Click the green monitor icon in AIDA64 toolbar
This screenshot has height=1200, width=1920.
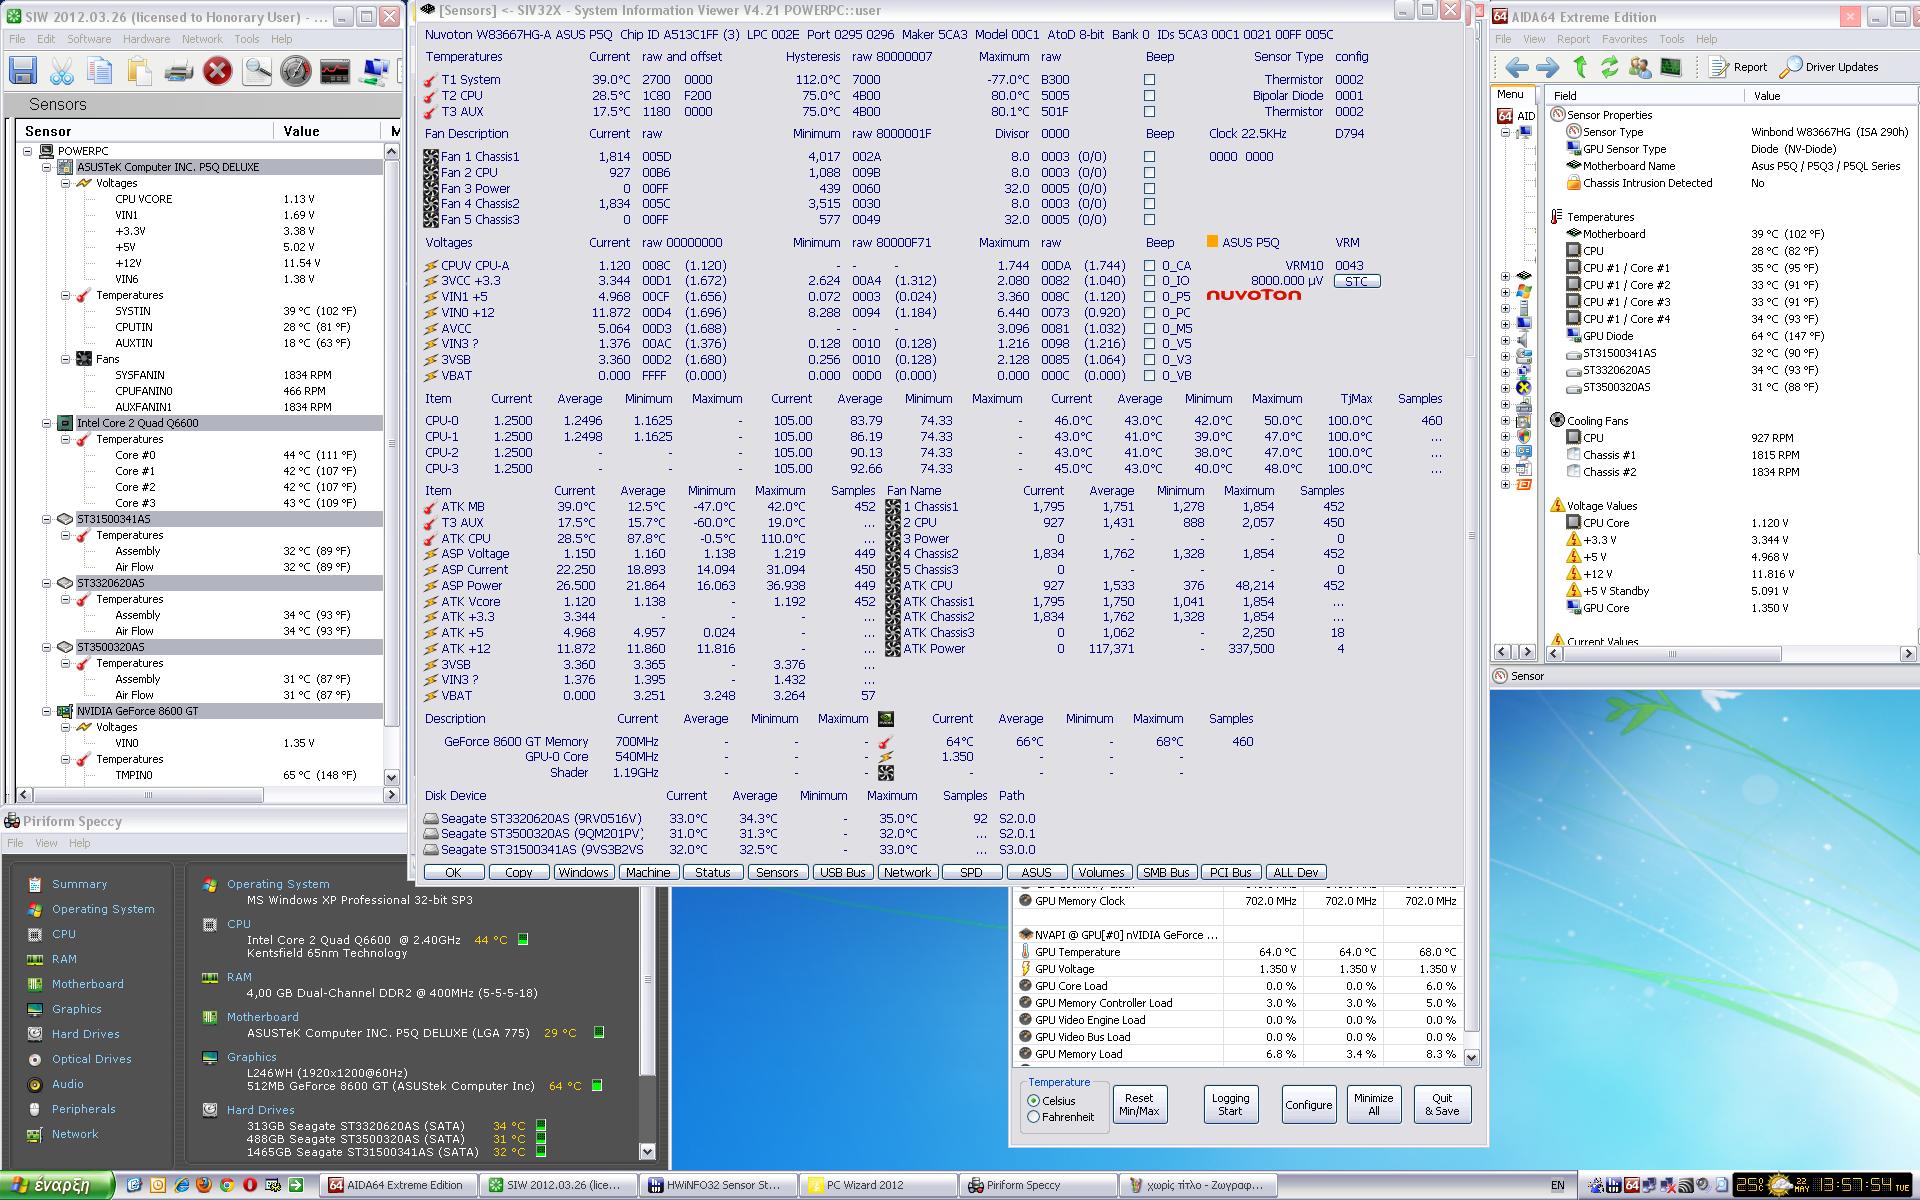(1671, 67)
